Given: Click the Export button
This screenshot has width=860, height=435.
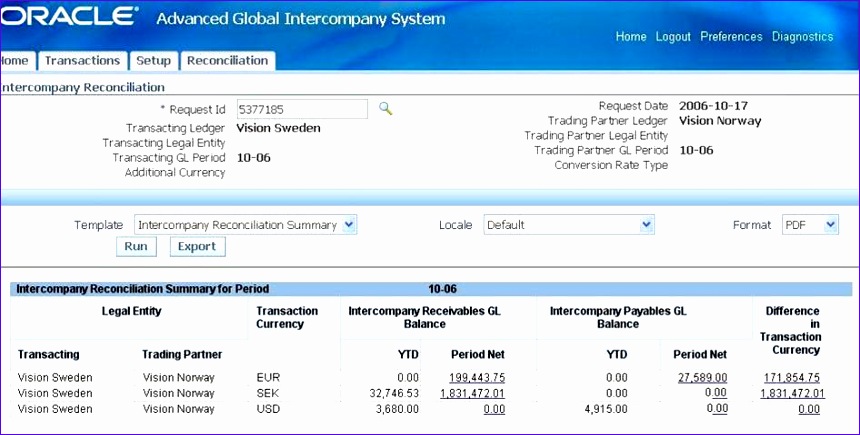Looking at the screenshot, I should click(197, 246).
